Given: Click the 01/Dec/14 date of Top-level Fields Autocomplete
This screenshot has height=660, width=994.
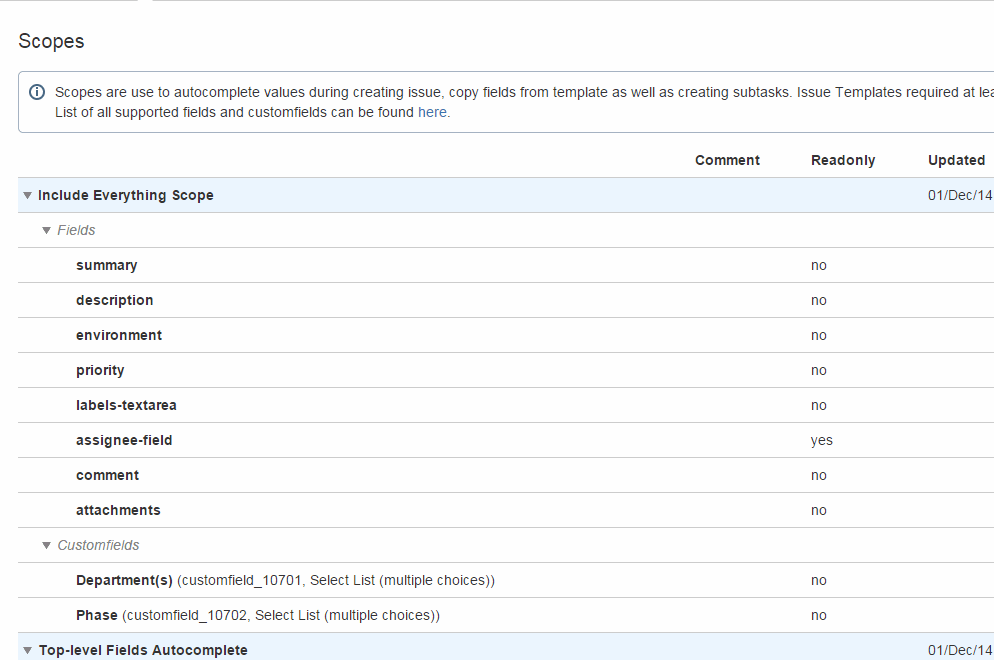Looking at the screenshot, I should [960, 650].
